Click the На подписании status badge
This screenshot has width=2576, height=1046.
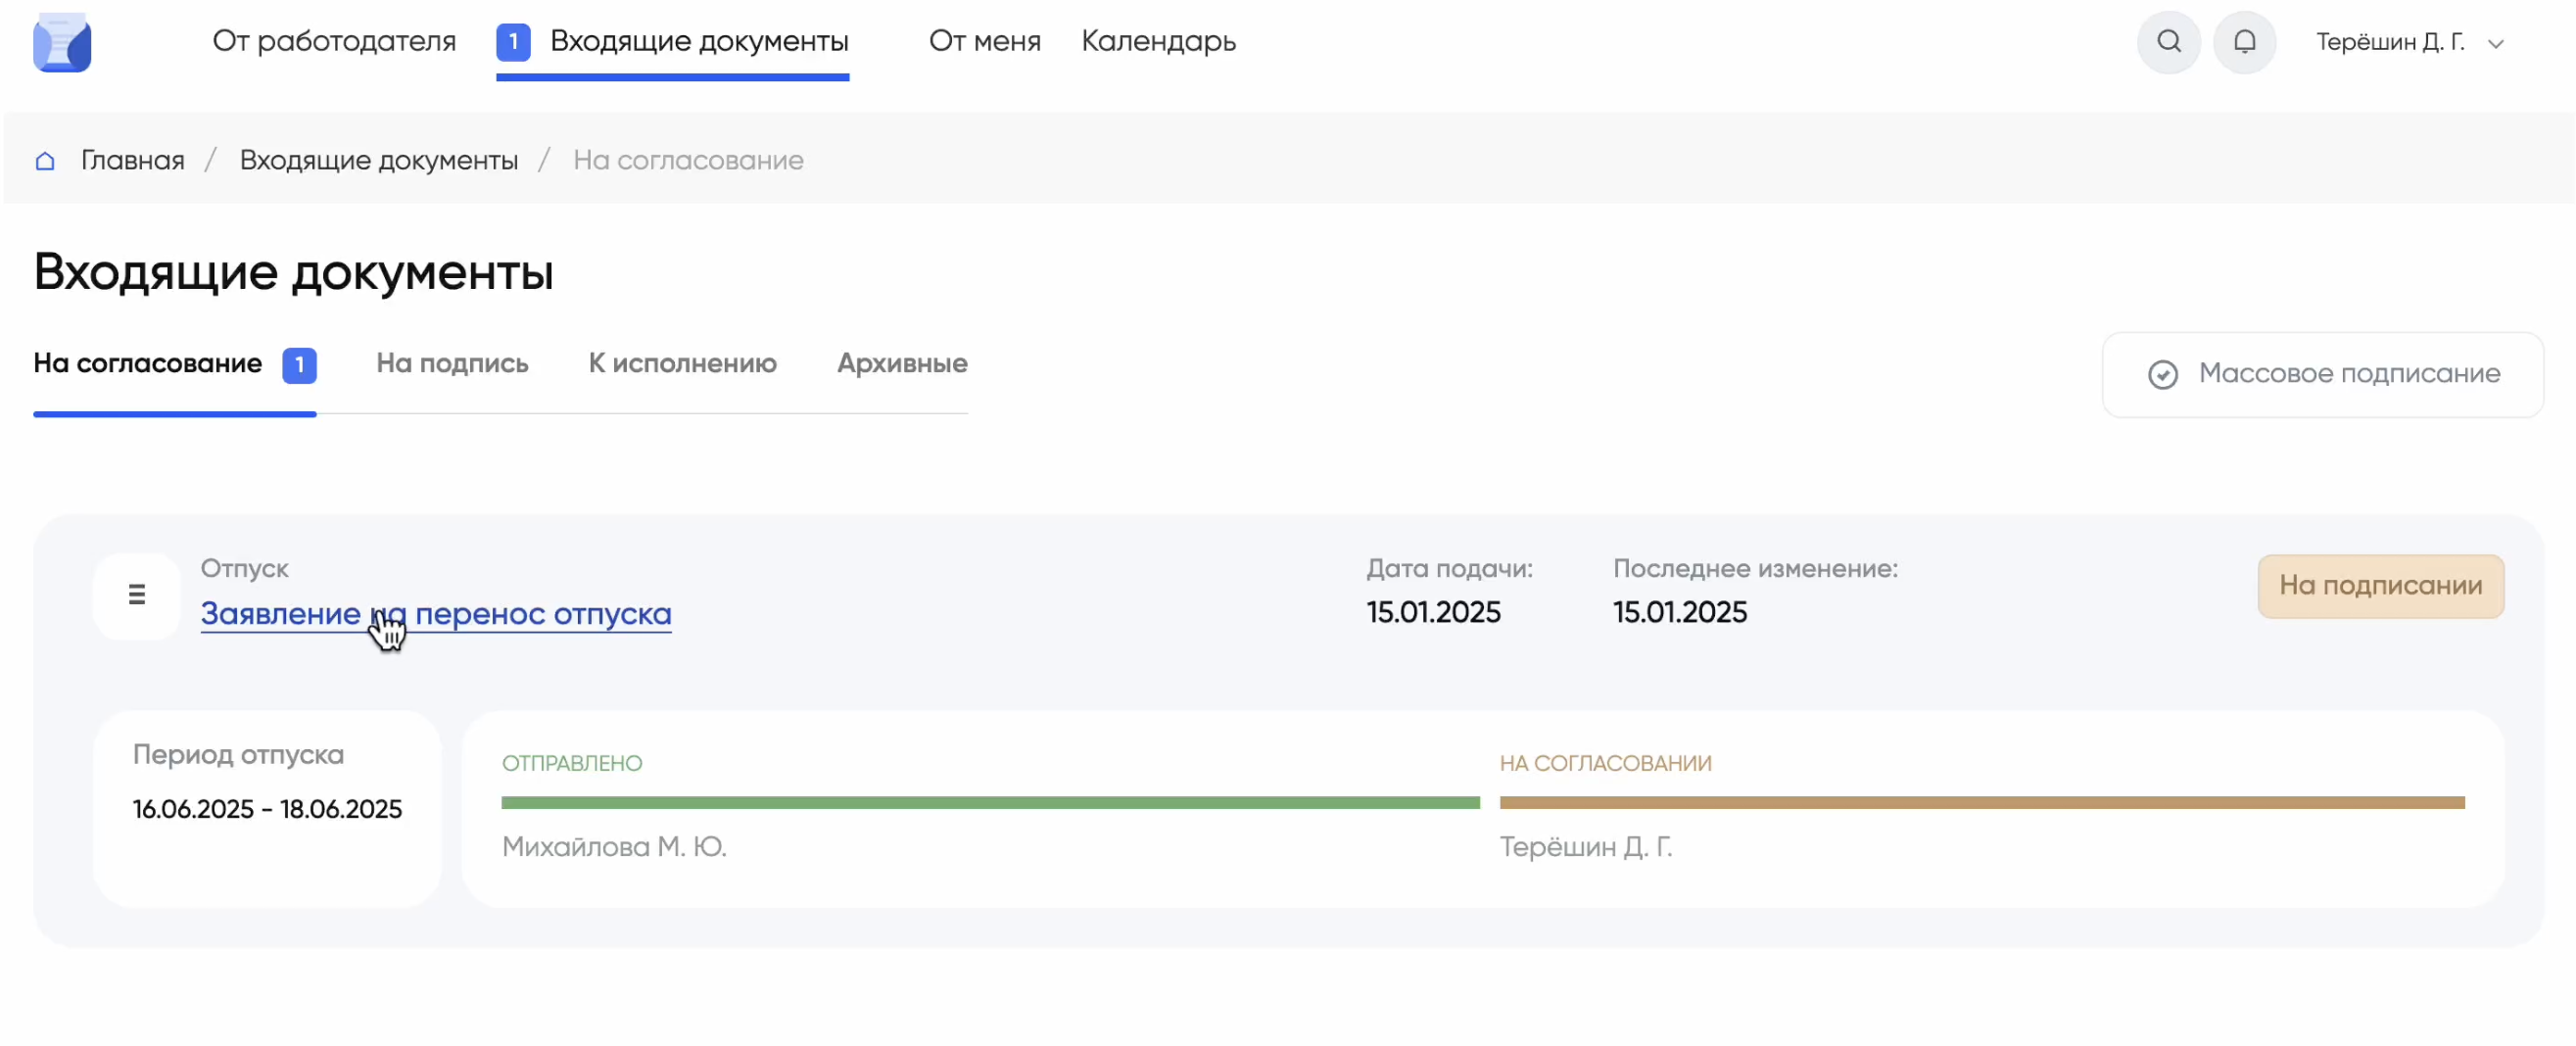pos(2380,586)
